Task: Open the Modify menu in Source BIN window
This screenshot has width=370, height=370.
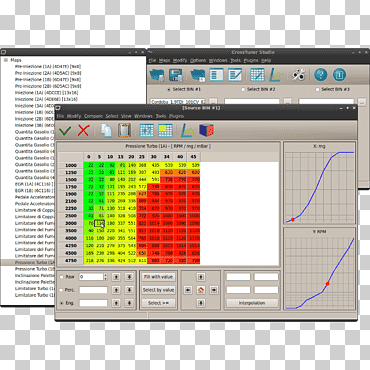Action: point(74,116)
